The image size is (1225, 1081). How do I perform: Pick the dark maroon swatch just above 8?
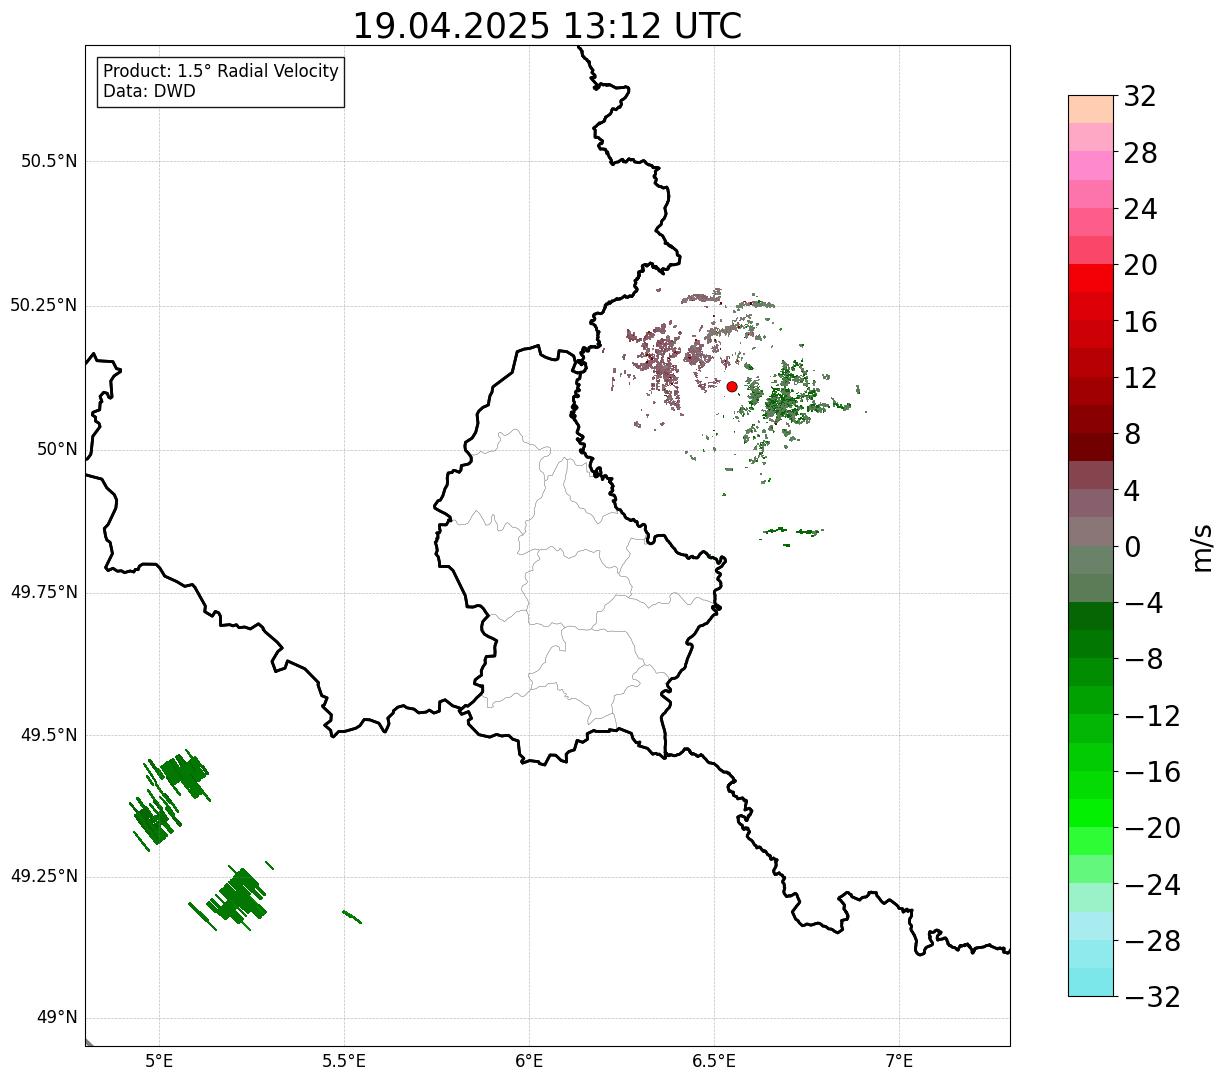coord(1091,419)
